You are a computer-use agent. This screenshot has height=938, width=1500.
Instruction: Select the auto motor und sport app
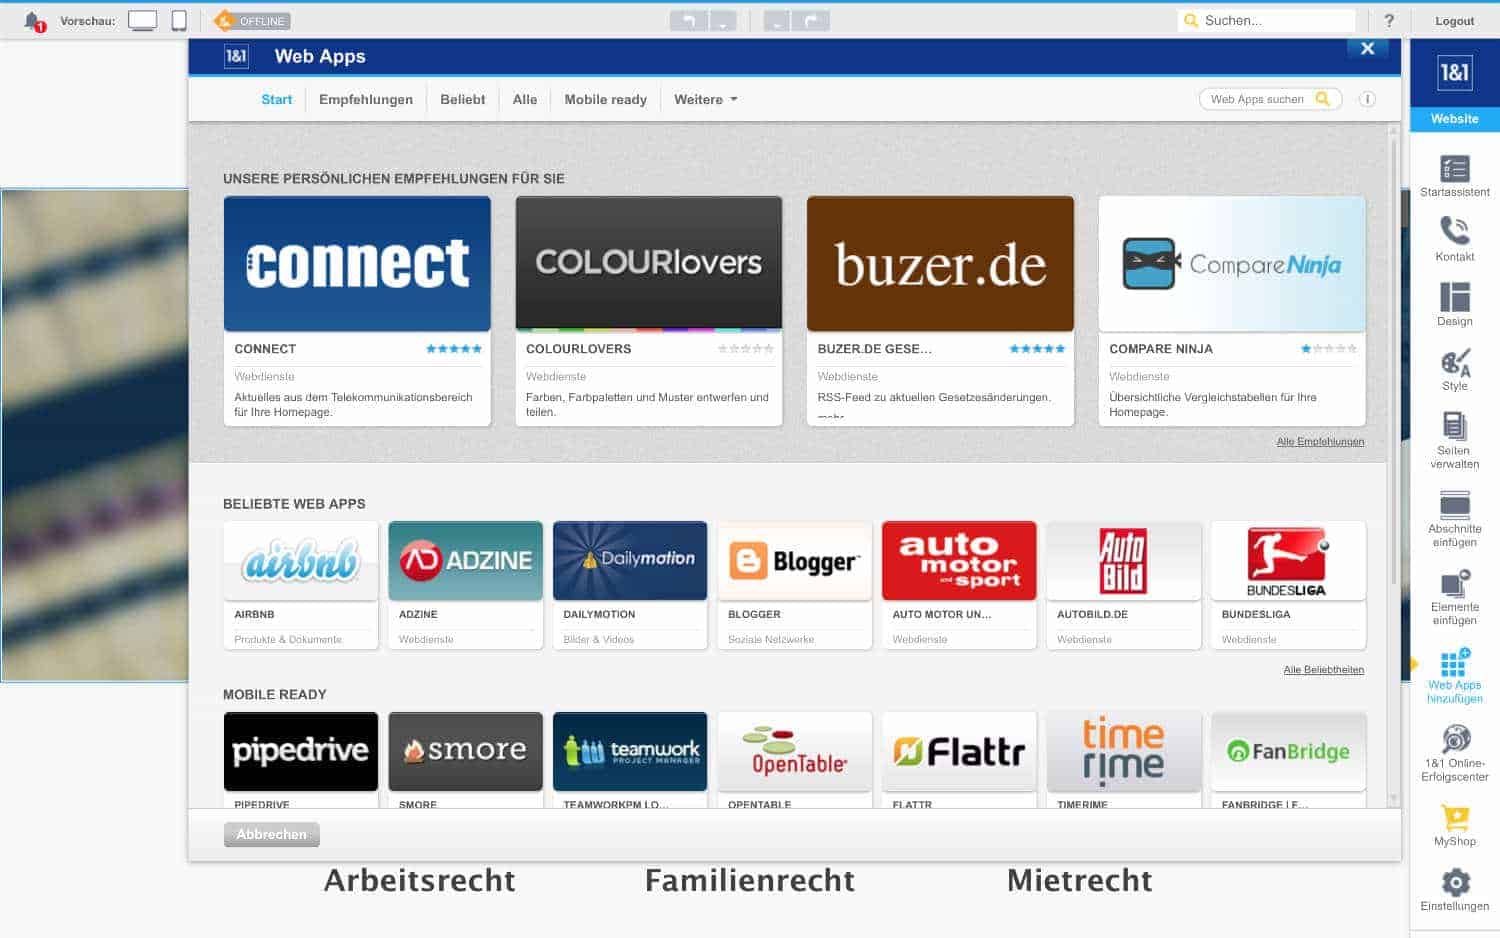[959, 585]
